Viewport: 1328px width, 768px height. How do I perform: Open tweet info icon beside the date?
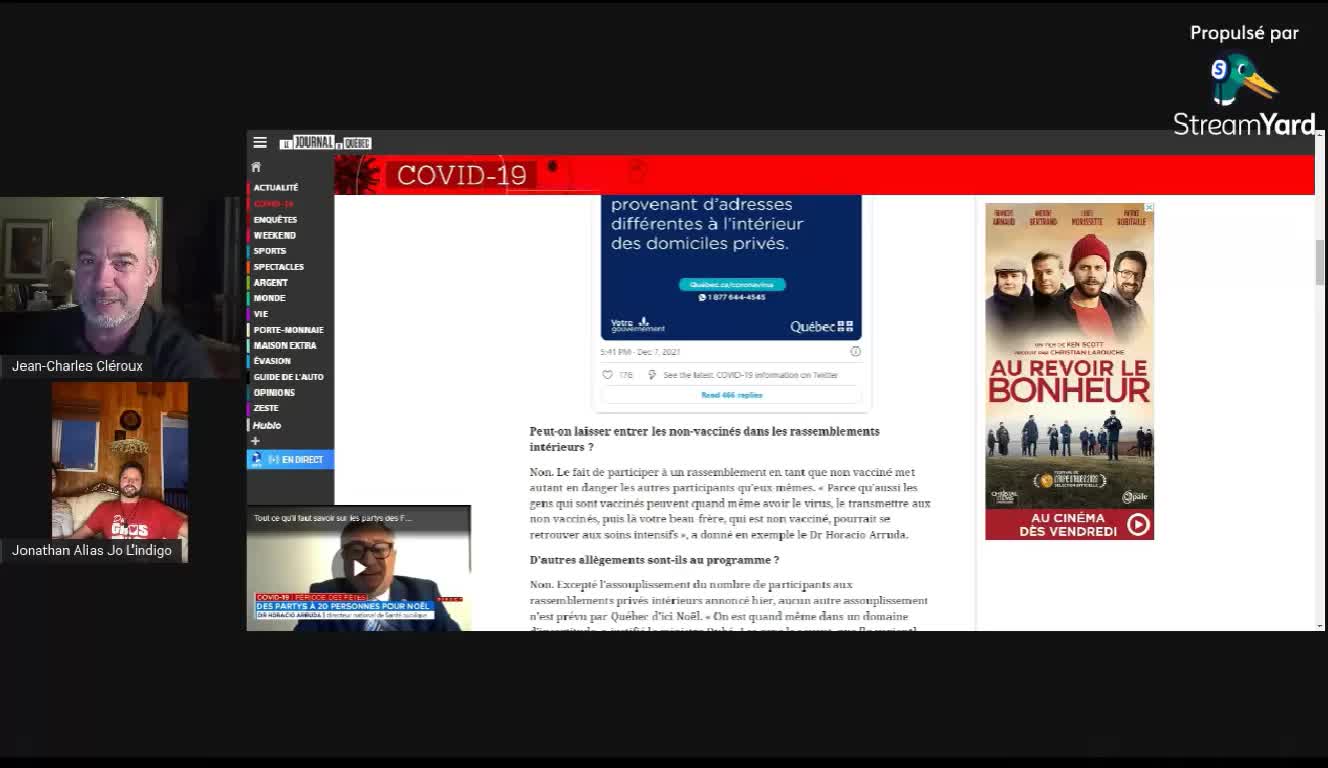coord(855,352)
